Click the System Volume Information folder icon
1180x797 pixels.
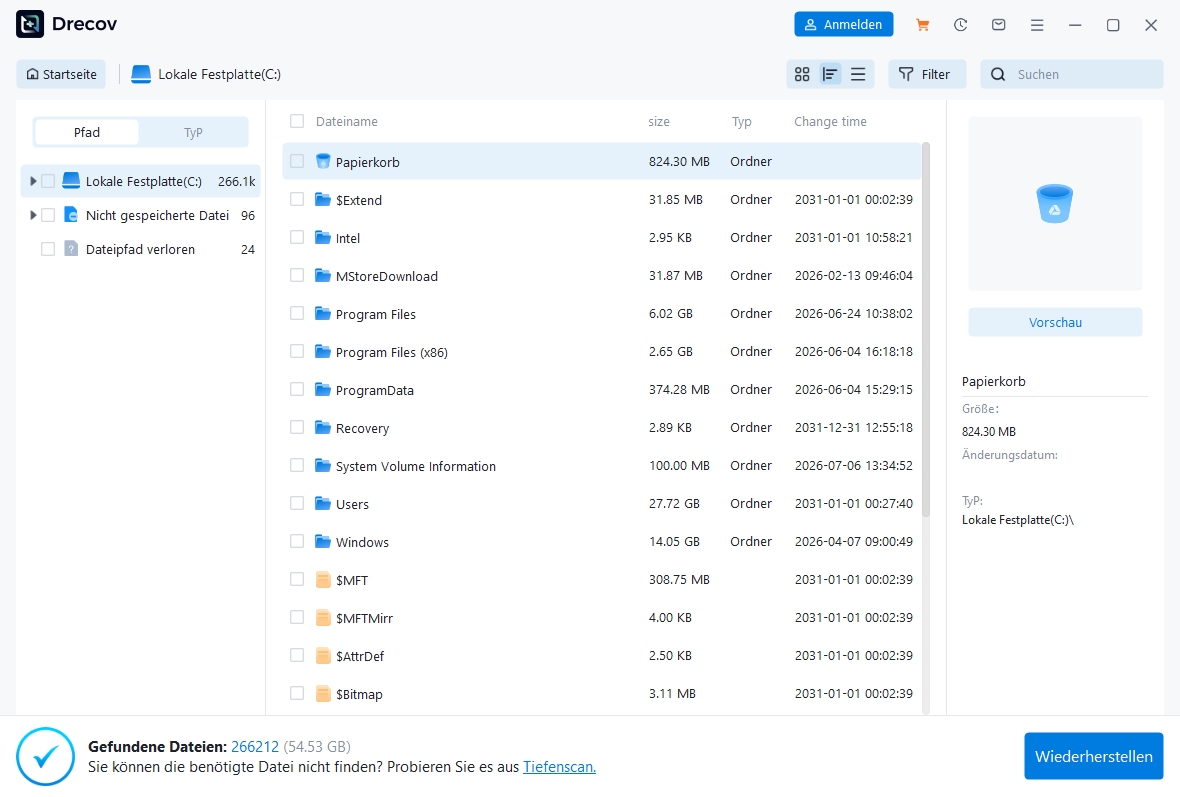pos(323,465)
